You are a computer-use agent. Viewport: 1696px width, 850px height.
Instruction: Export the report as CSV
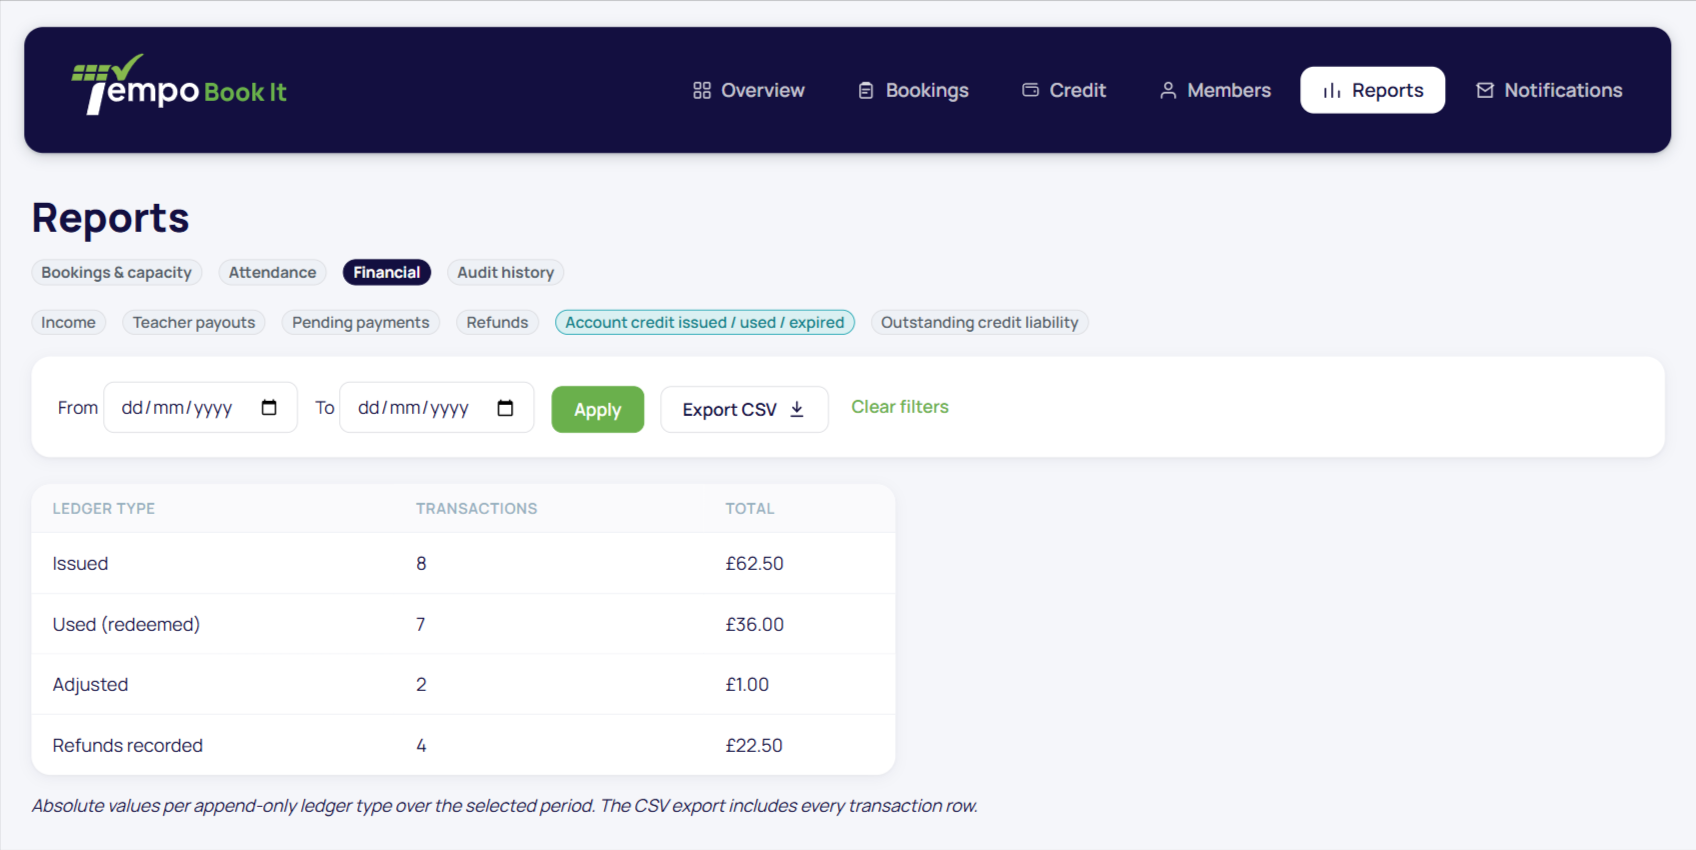click(744, 409)
